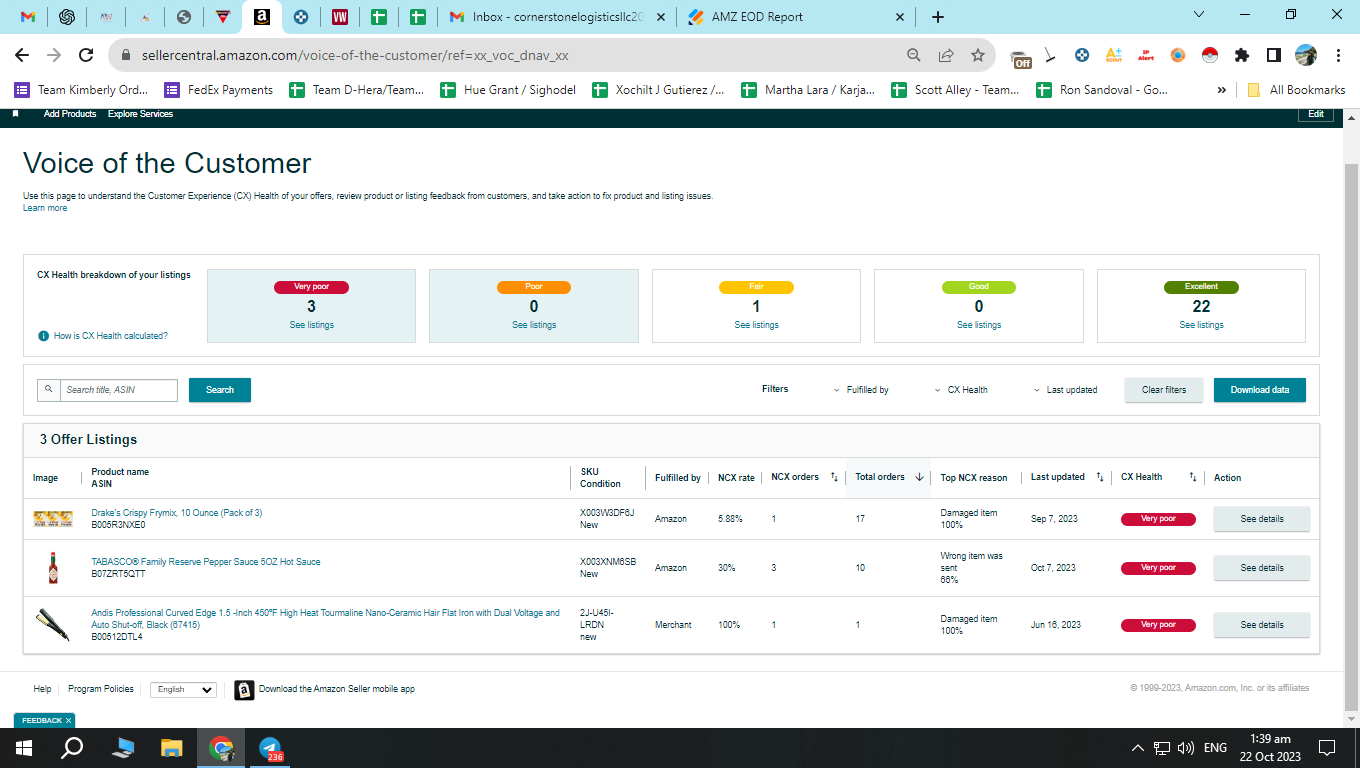
Task: Open the IP Alert extension
Action: click(1146, 55)
